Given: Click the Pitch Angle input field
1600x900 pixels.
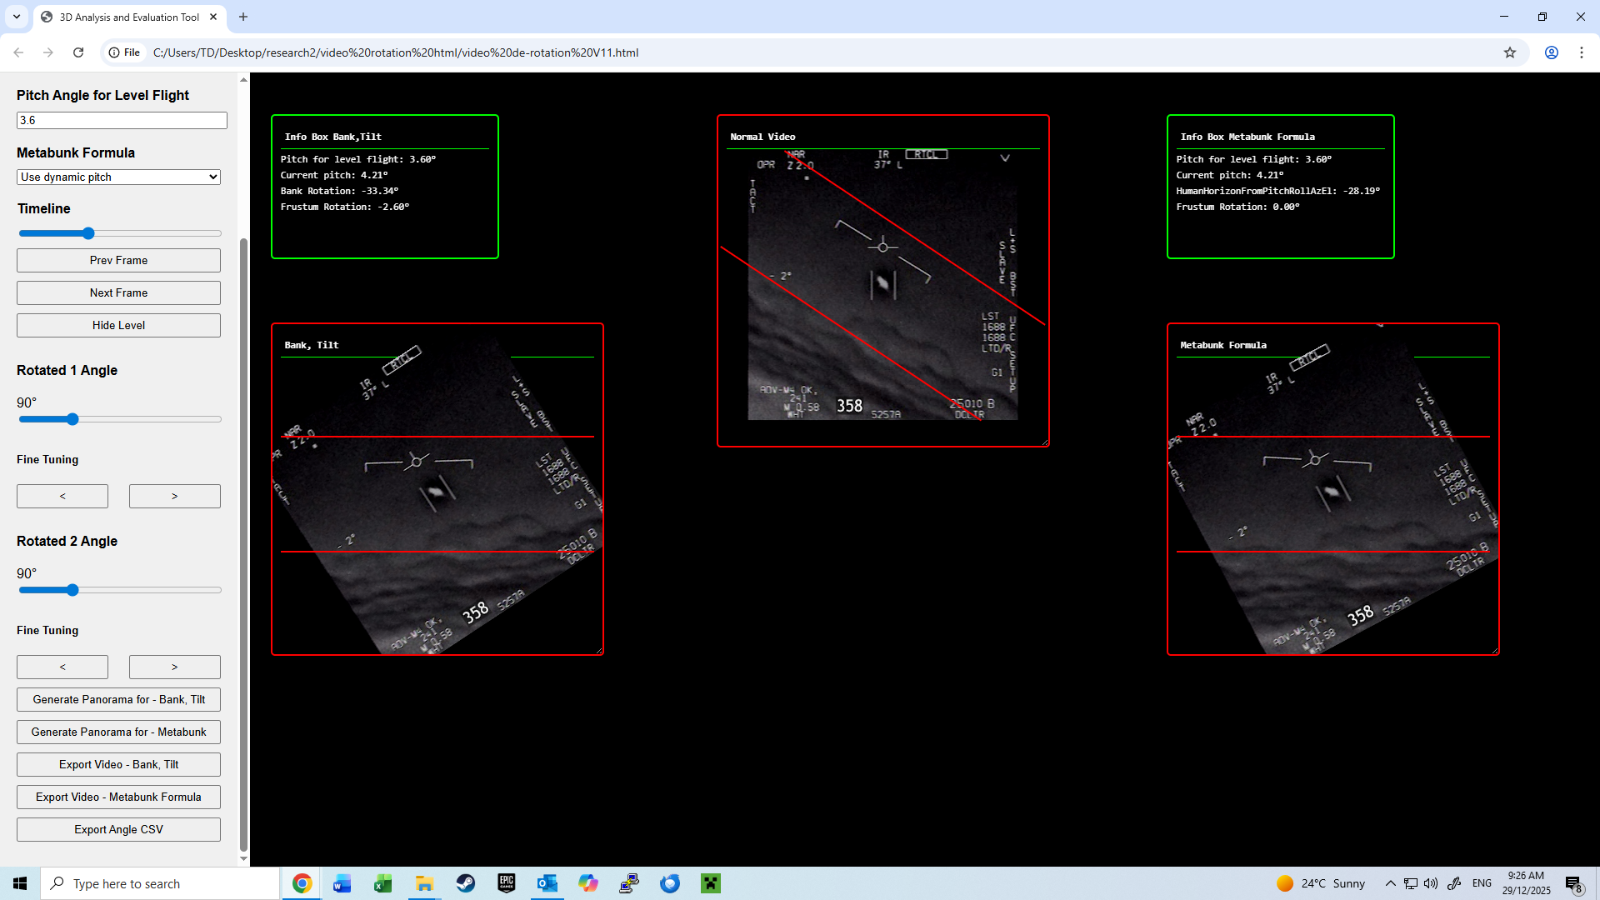Looking at the screenshot, I should click(121, 120).
